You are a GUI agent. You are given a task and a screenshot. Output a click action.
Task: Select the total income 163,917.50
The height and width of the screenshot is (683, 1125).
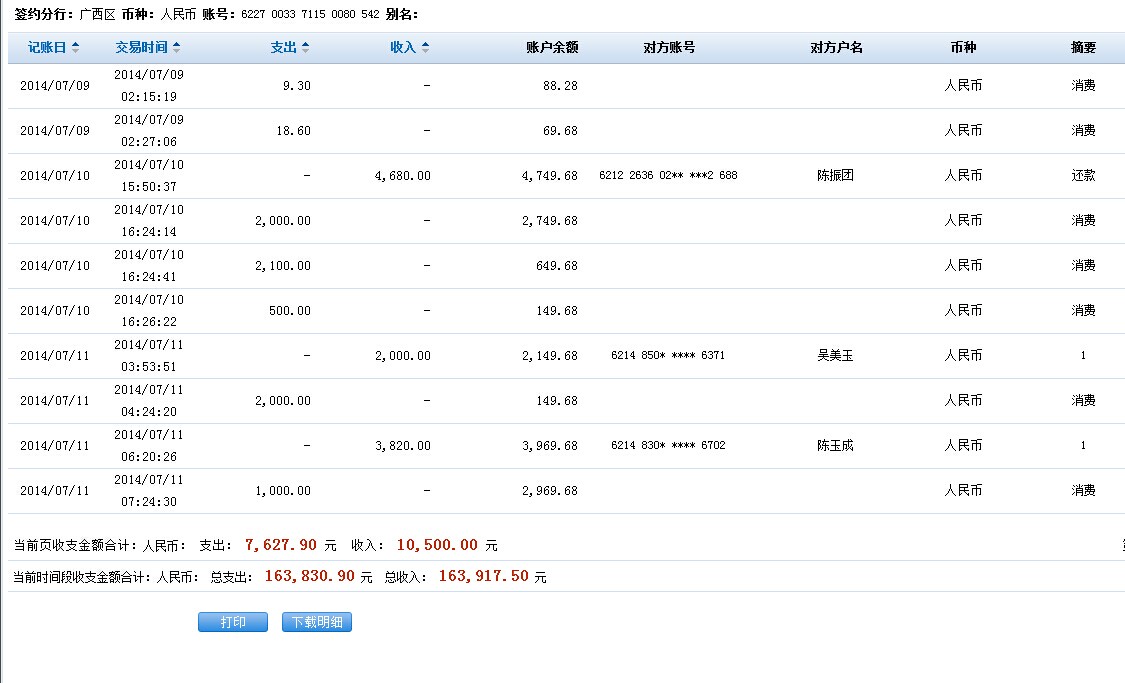(x=484, y=576)
